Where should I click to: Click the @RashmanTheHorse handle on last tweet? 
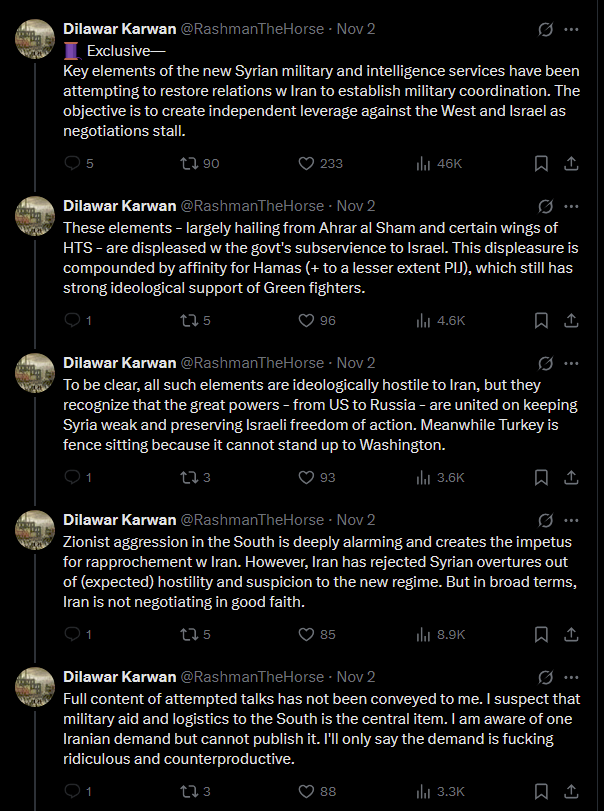pyautogui.click(x=252, y=677)
